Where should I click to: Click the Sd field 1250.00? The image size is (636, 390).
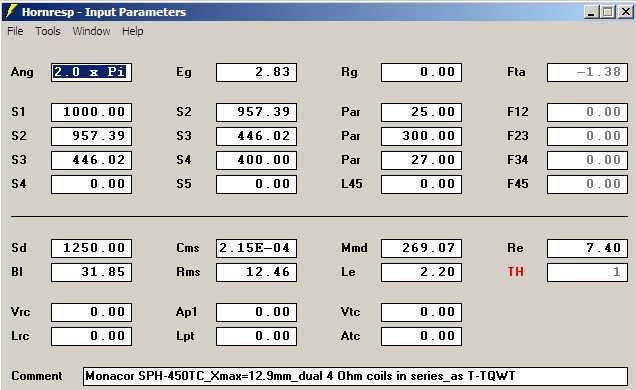point(91,249)
